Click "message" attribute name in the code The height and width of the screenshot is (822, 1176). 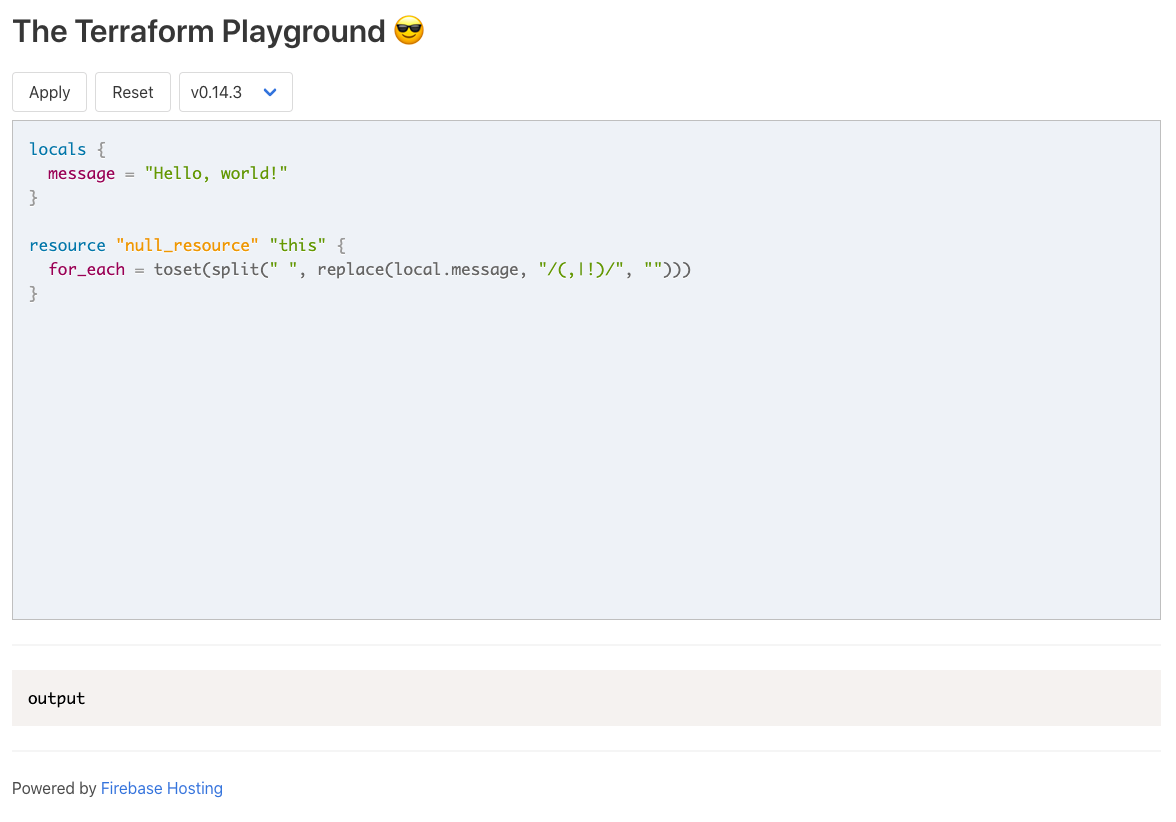tap(81, 174)
